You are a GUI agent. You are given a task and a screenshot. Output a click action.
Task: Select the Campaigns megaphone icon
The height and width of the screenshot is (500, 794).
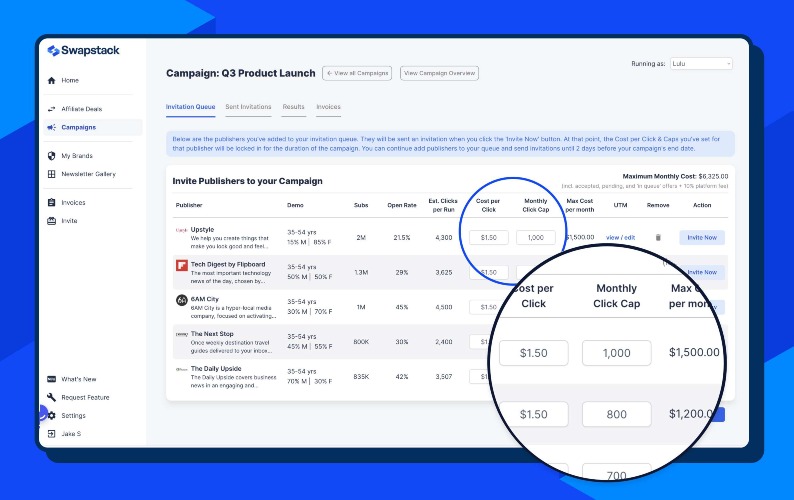click(x=51, y=127)
